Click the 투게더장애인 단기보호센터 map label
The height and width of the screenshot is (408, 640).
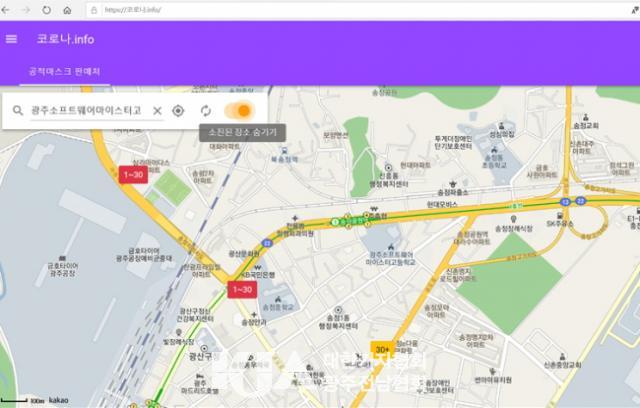point(453,142)
